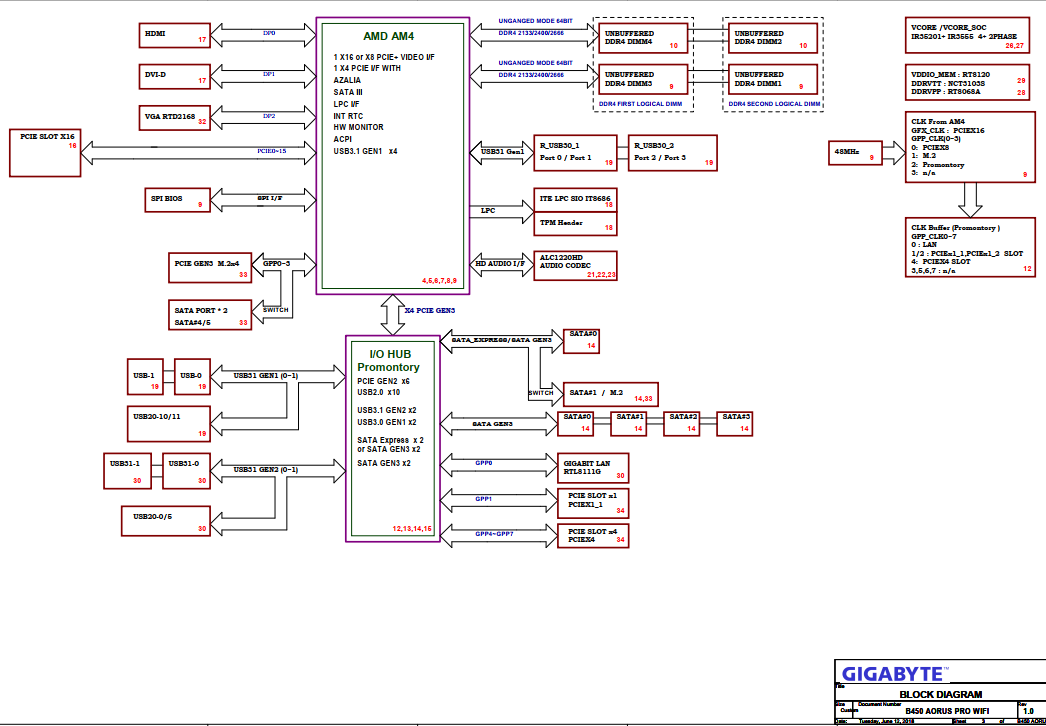Image resolution: width=1046 pixels, height=726 pixels.
Task: Select the UNBUFFERED DDR4 DIMM4 block
Action: pyautogui.click(x=642, y=37)
